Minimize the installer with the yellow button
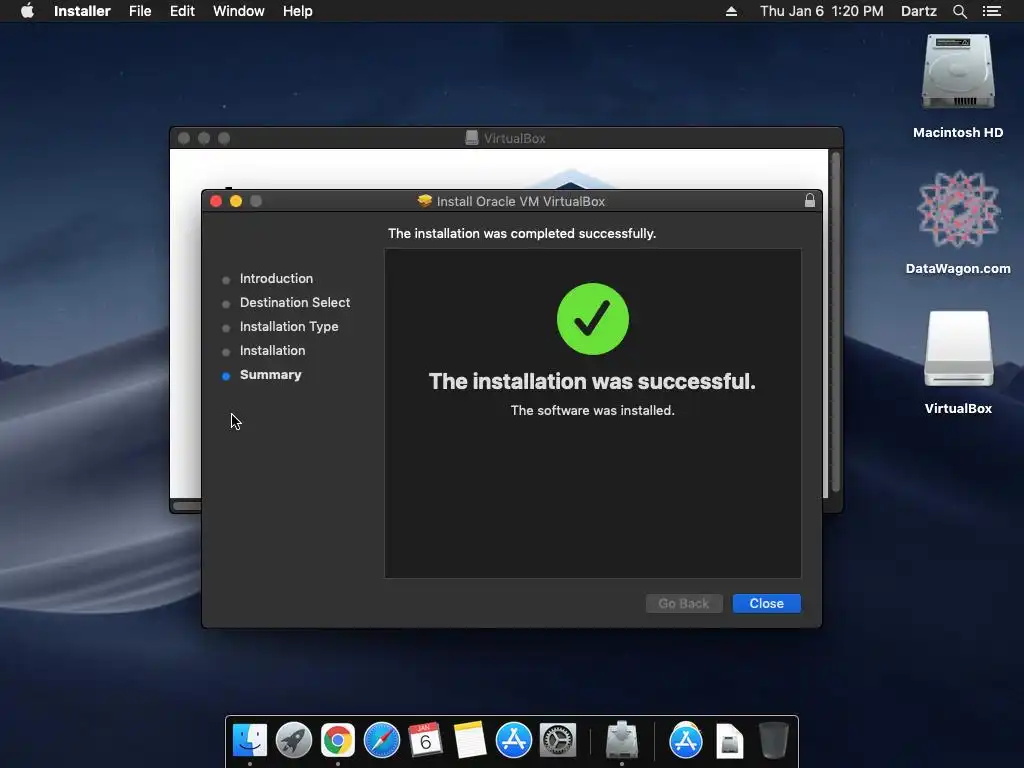Screen dimensions: 1024x768 pyautogui.click(x=236, y=201)
